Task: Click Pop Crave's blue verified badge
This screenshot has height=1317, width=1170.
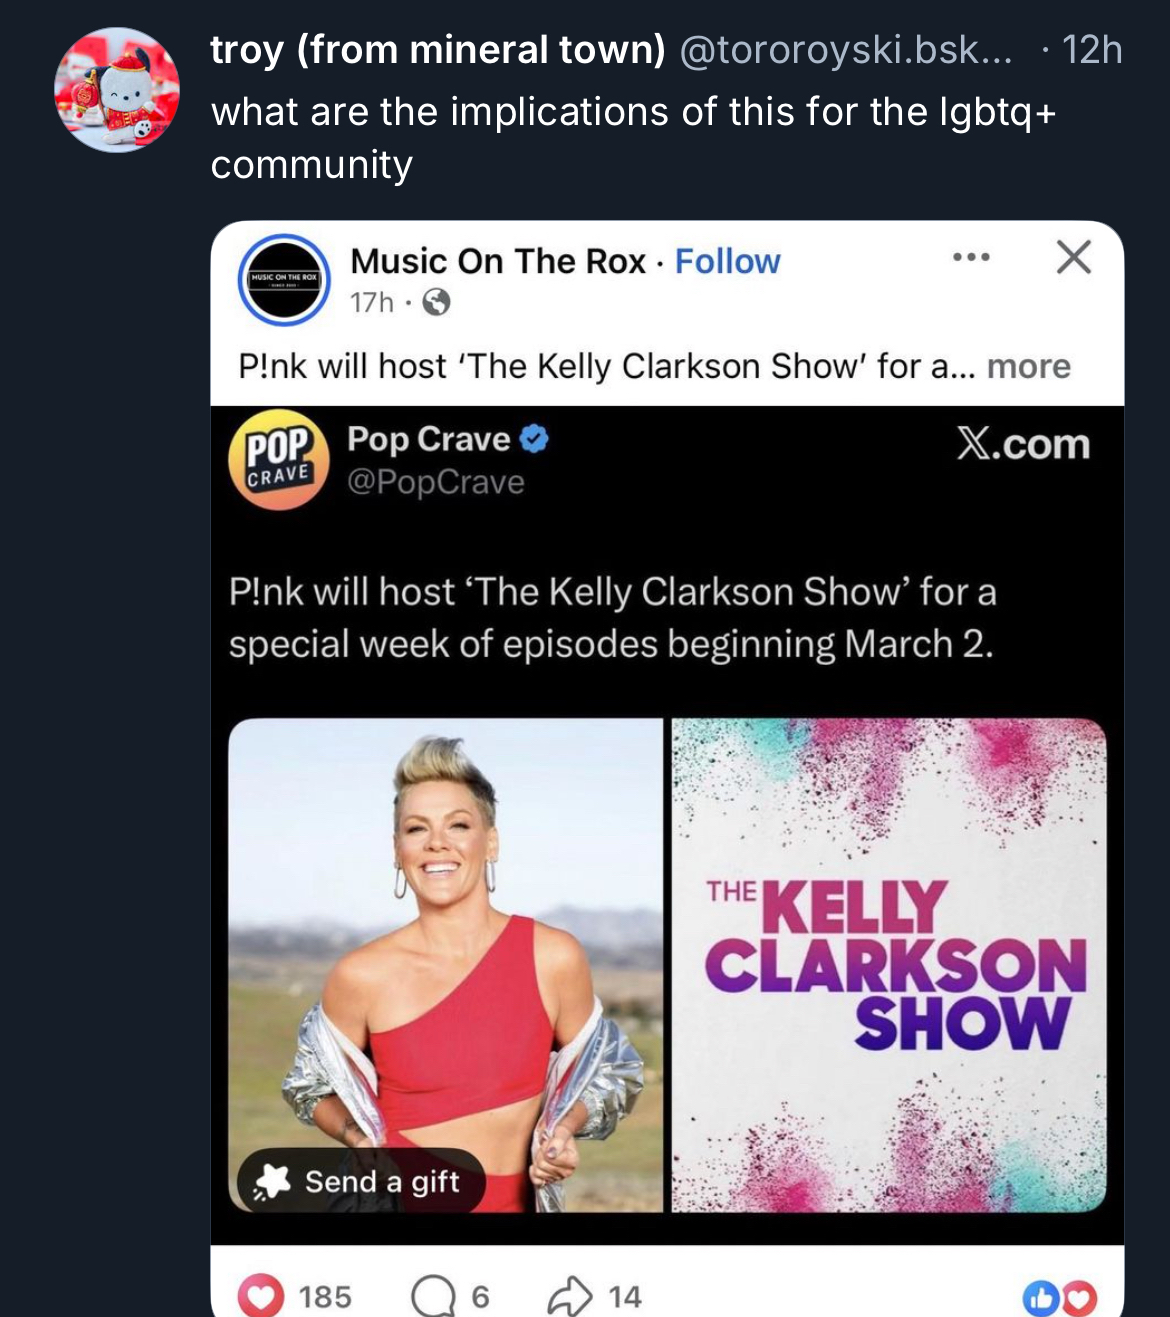Action: (x=535, y=439)
